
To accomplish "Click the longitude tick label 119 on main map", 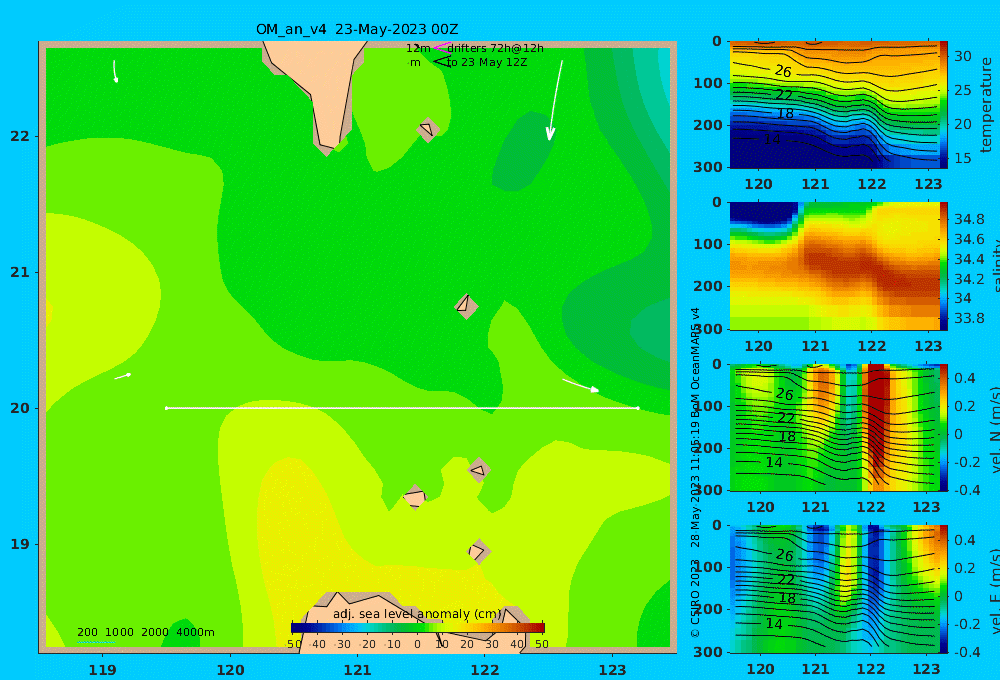I will tap(103, 670).
